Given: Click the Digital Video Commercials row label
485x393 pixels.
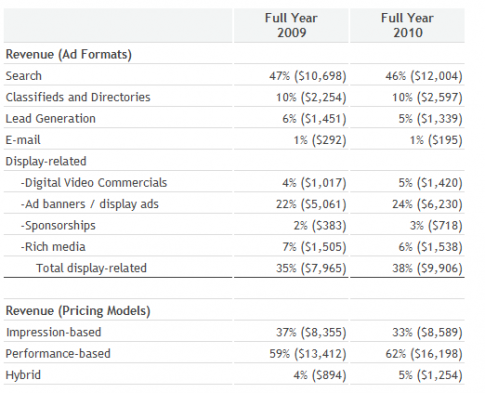Looking at the screenshot, I should pyautogui.click(x=94, y=183).
